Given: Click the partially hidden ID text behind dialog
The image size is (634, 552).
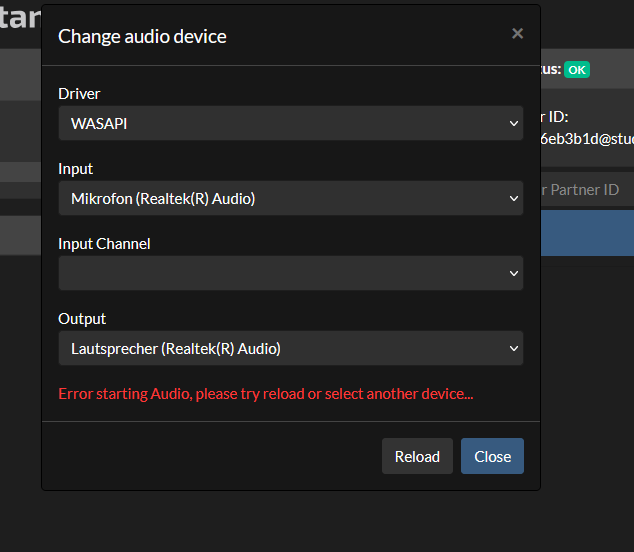Looking at the screenshot, I should tap(587, 138).
